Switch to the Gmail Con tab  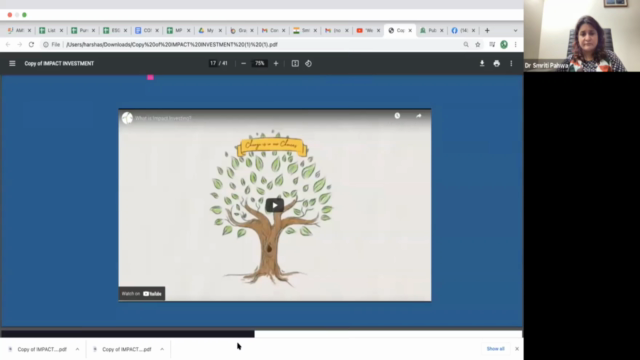tap(273, 31)
